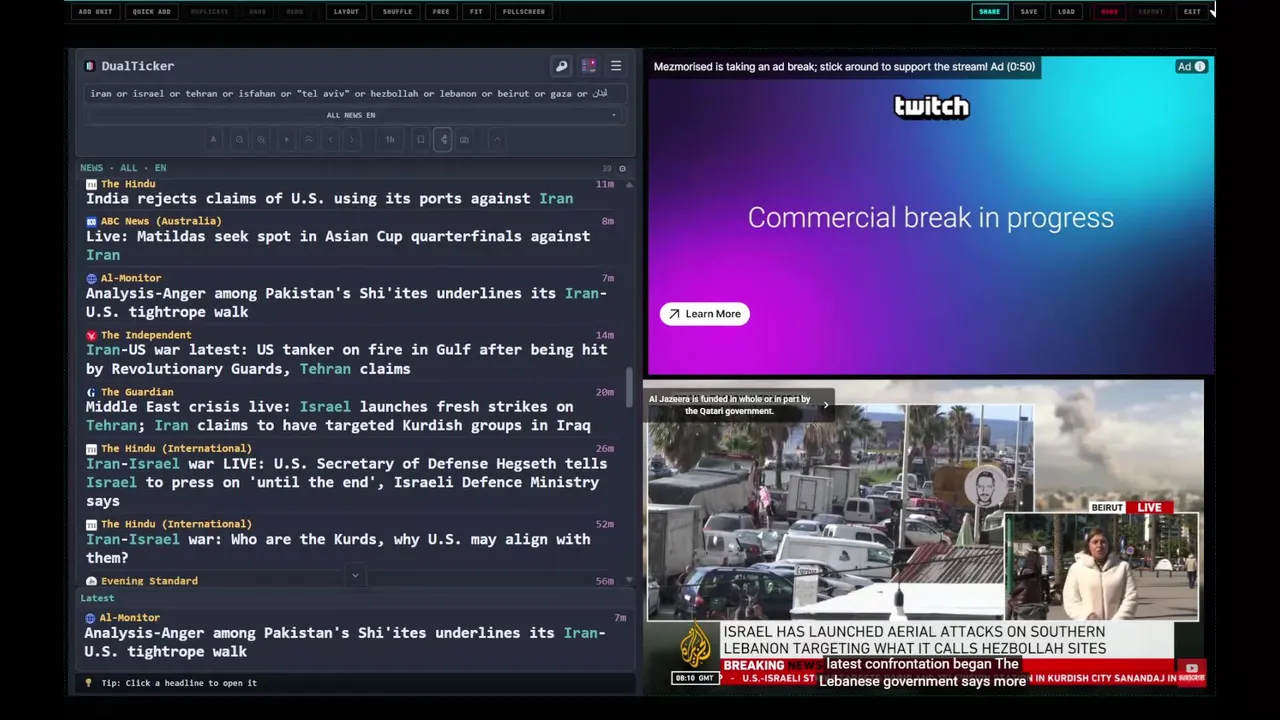Click the FULLSCREEN button
The height and width of the screenshot is (720, 1280).
pos(524,12)
